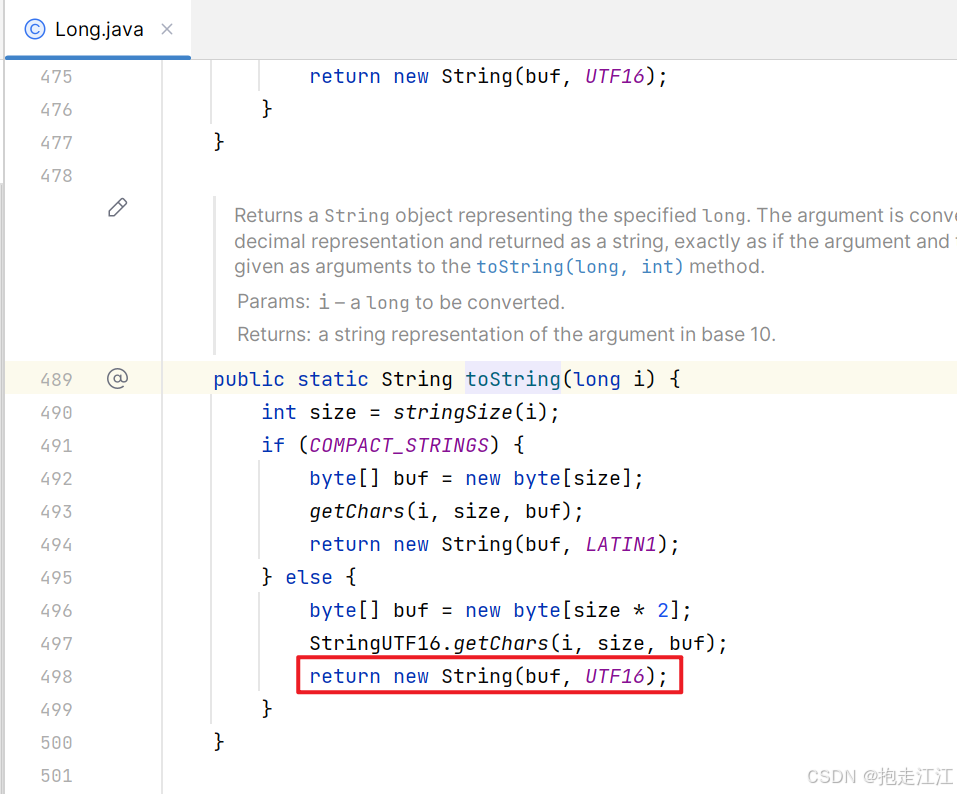The width and height of the screenshot is (957, 794).
Task: Click line number 498 in gutter
Action: click(56, 676)
